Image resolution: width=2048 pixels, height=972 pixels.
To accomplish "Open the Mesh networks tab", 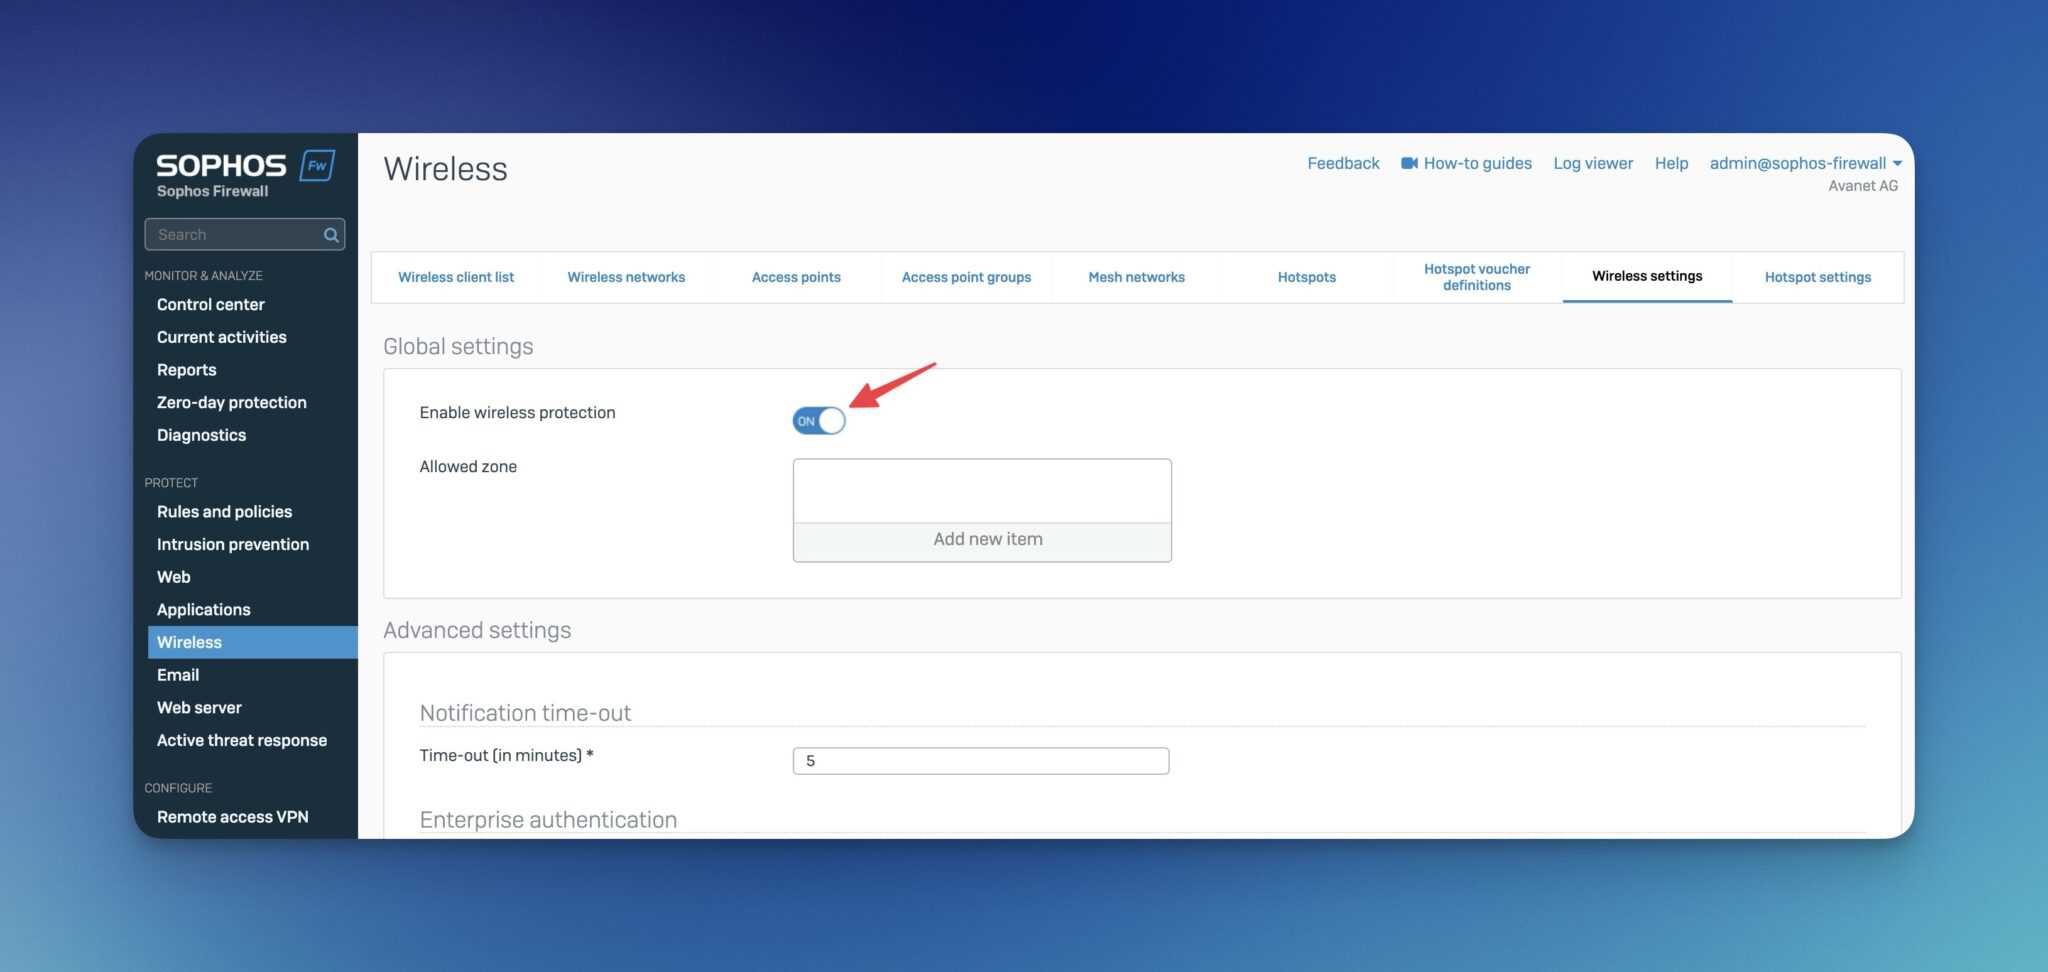I will pyautogui.click(x=1136, y=277).
